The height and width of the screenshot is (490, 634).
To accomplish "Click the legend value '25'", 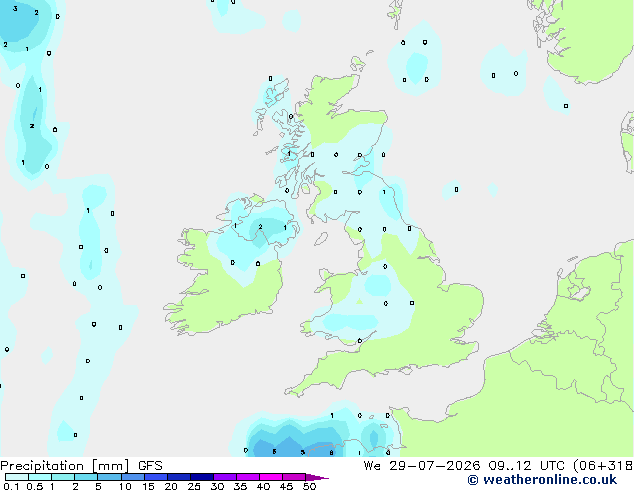I will (194, 486).
